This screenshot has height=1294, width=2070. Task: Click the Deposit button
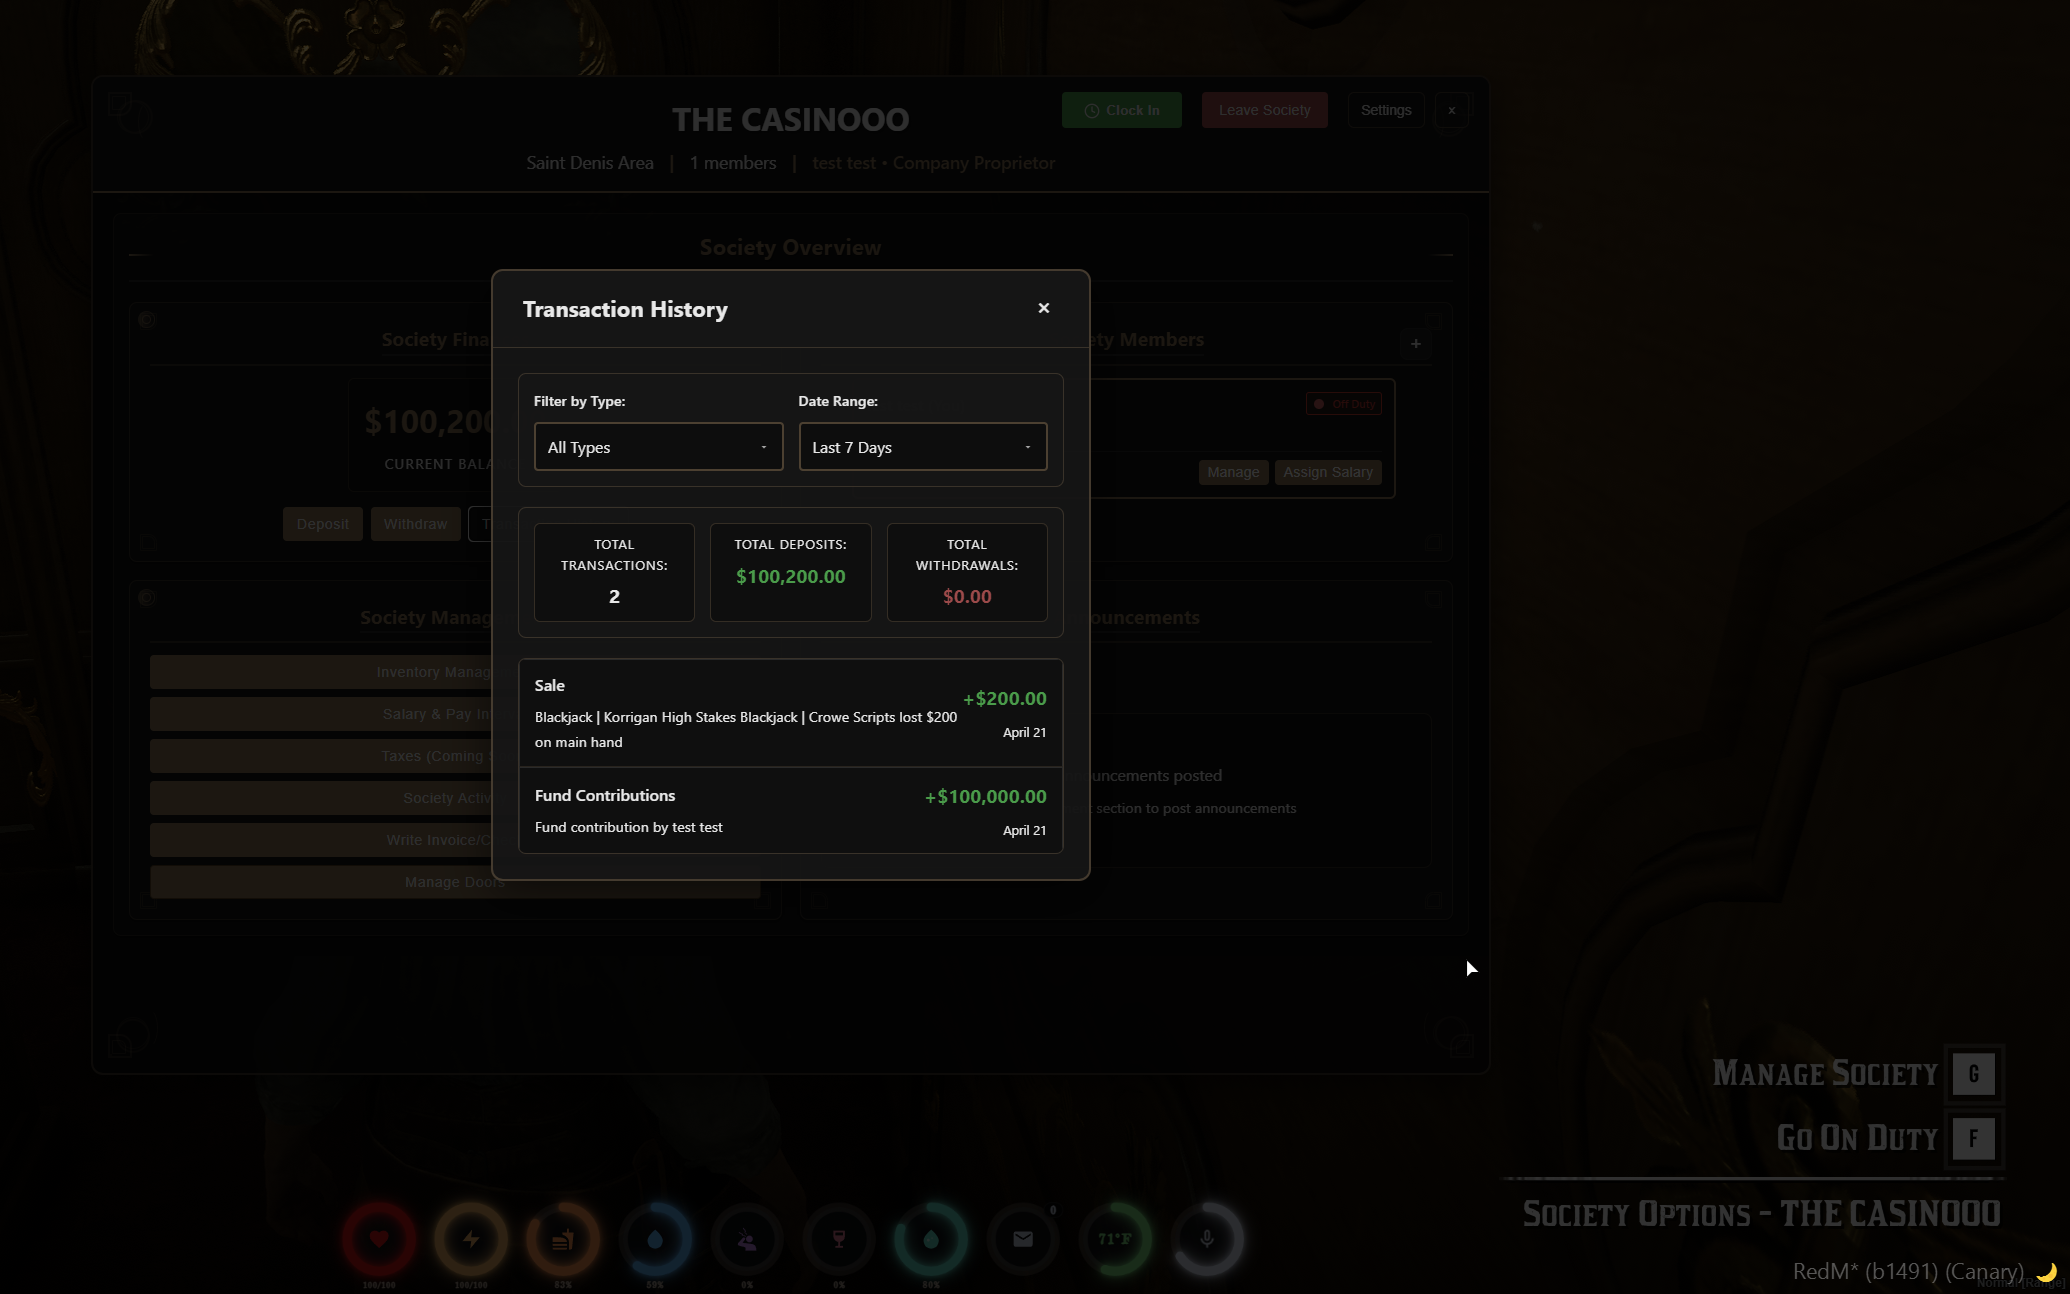[x=322, y=524]
